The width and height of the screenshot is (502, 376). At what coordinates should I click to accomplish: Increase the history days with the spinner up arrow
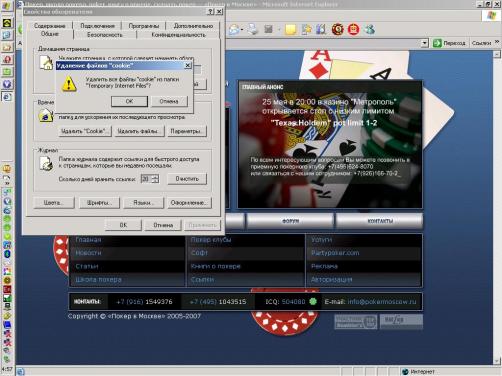[155, 176]
